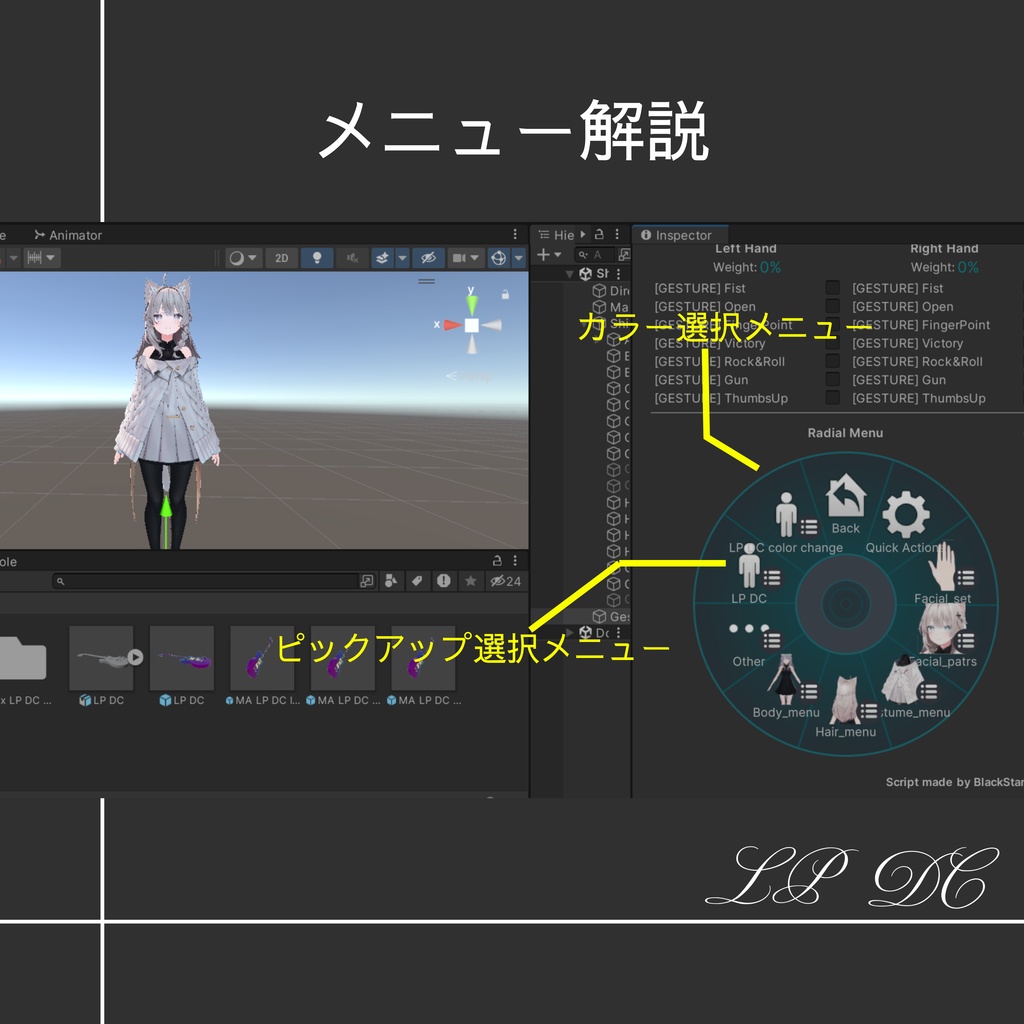
Task: Open the grid snapping dropdown arrow
Action: coord(51,258)
